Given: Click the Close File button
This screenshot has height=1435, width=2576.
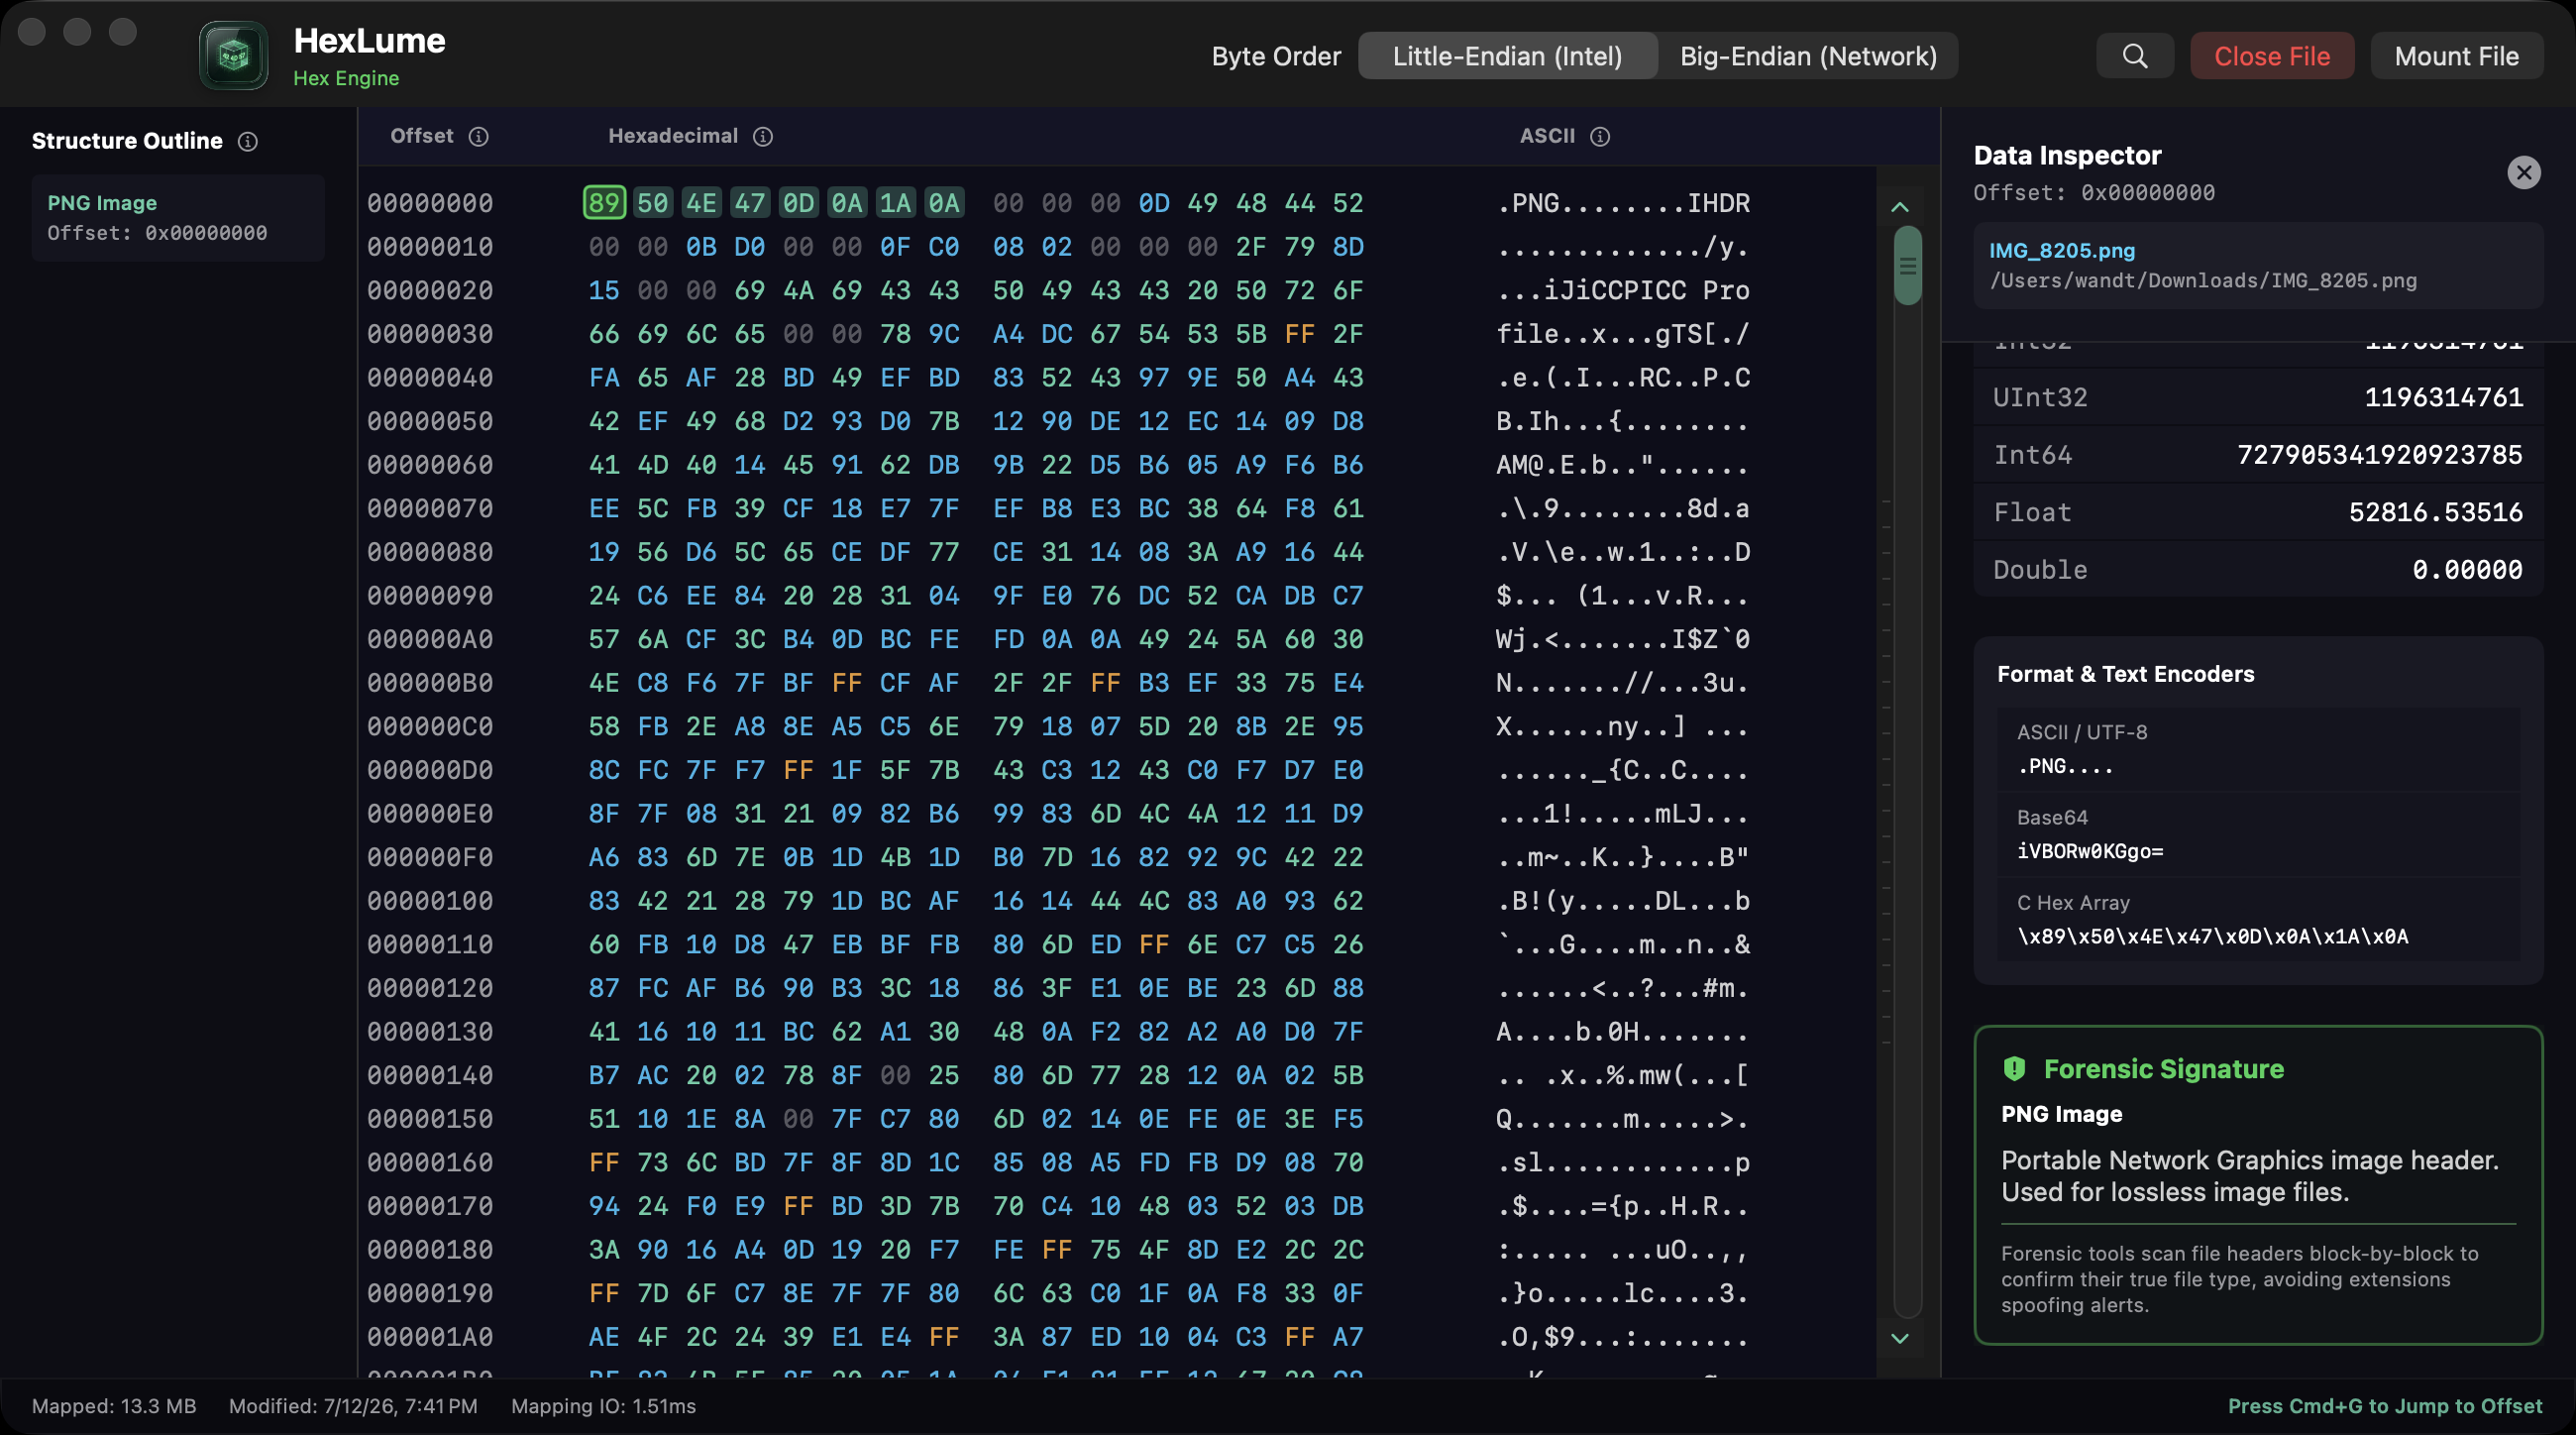Looking at the screenshot, I should coord(2271,56).
